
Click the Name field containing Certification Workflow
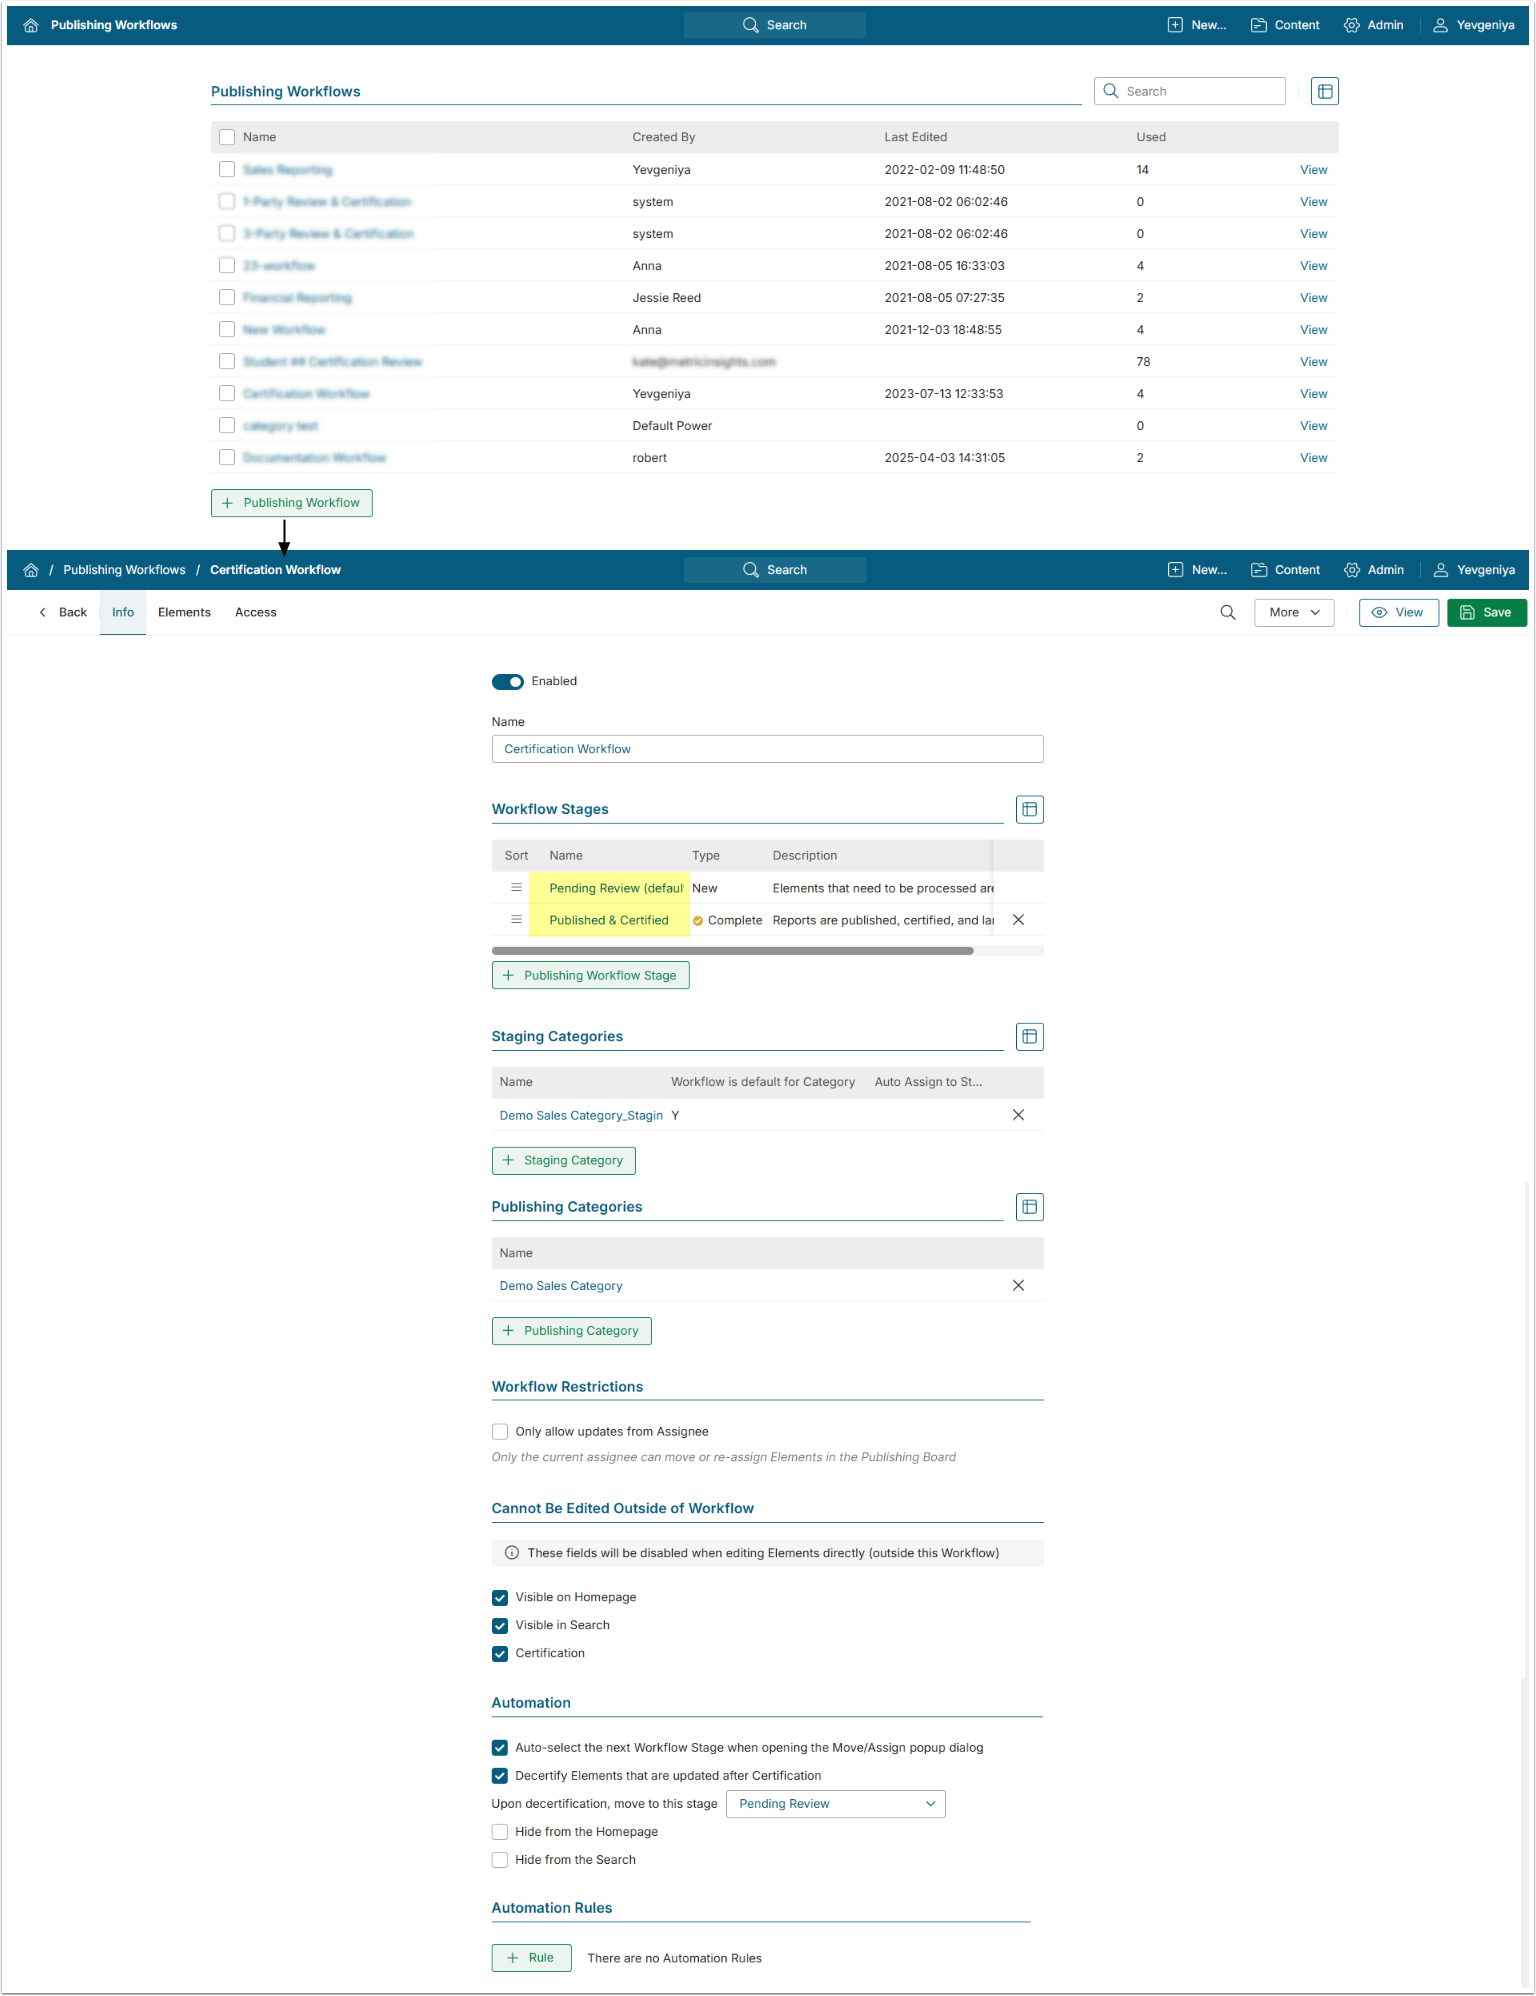pyautogui.click(x=768, y=749)
